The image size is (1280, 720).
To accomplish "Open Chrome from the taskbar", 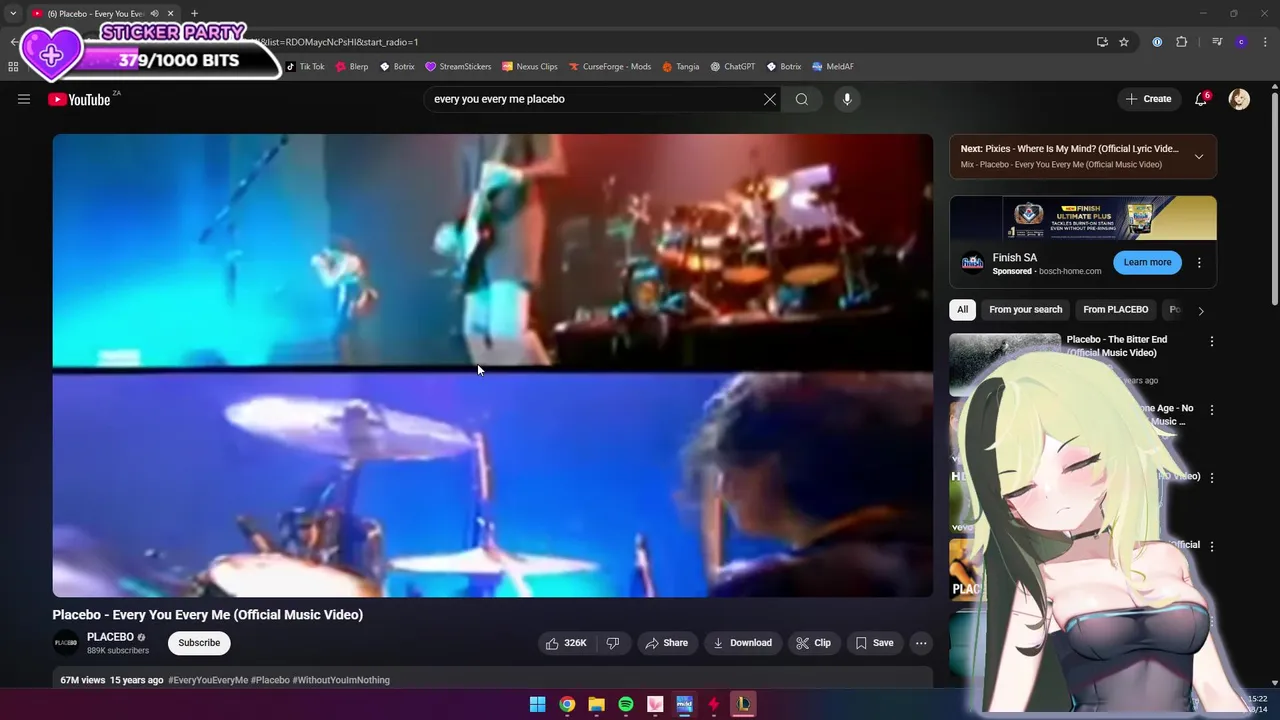I will [x=567, y=704].
